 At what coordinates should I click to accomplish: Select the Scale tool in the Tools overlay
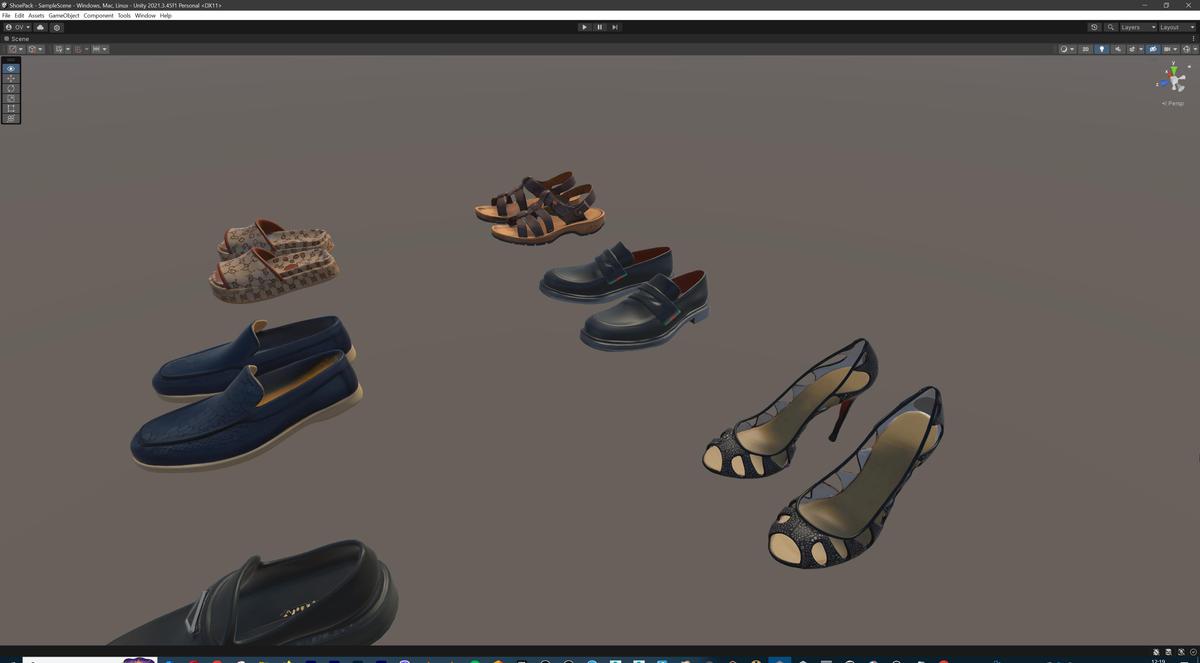[10, 98]
